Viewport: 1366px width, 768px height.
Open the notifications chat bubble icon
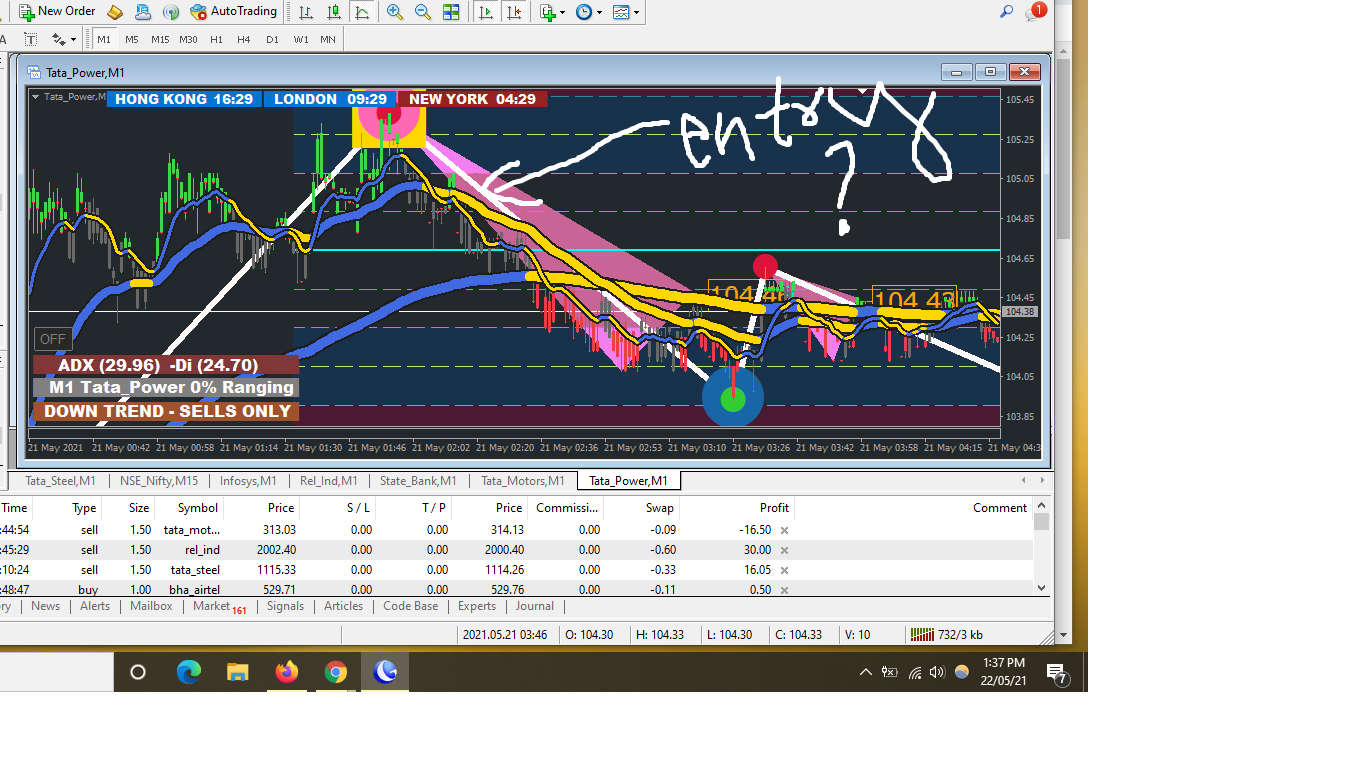(x=1034, y=12)
